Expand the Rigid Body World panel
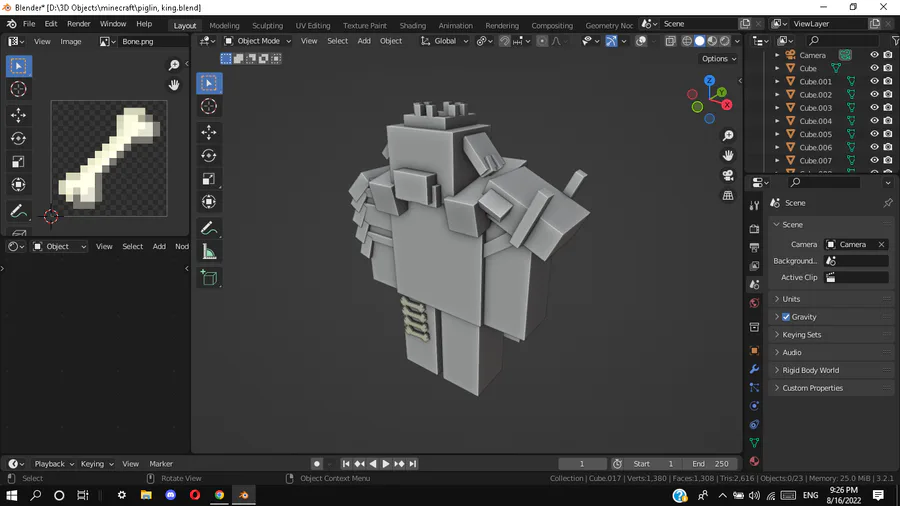 [831, 370]
